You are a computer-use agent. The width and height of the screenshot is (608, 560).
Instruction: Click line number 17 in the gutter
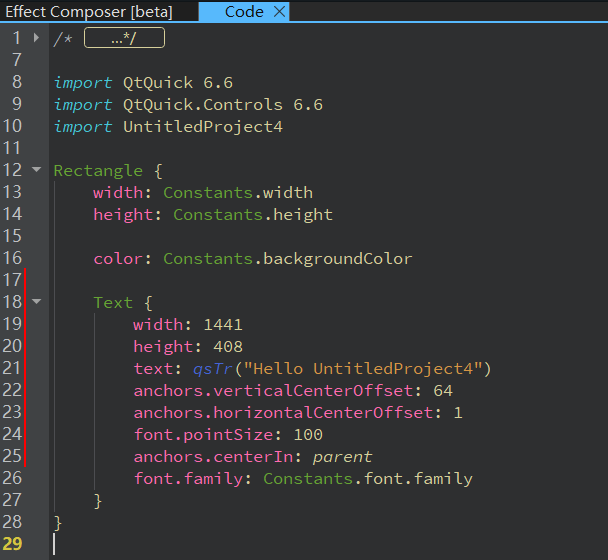(x=12, y=280)
